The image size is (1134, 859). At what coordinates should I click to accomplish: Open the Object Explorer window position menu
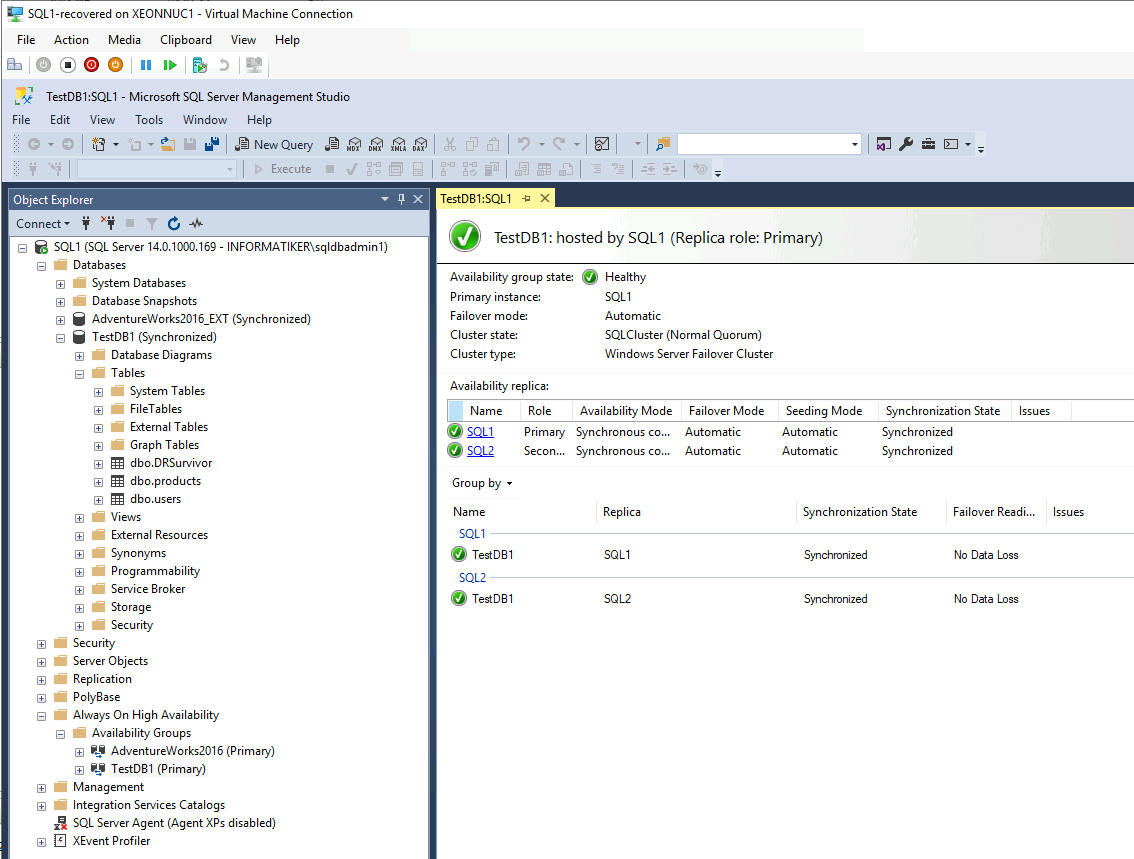pos(385,200)
